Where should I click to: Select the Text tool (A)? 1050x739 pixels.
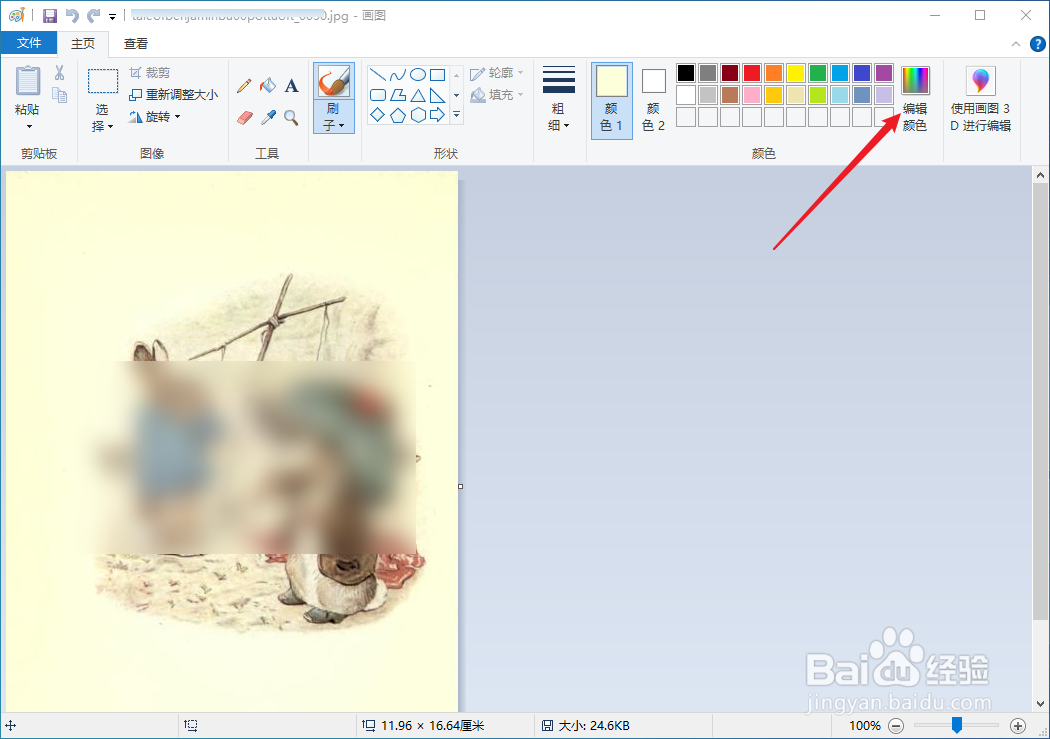[291, 86]
